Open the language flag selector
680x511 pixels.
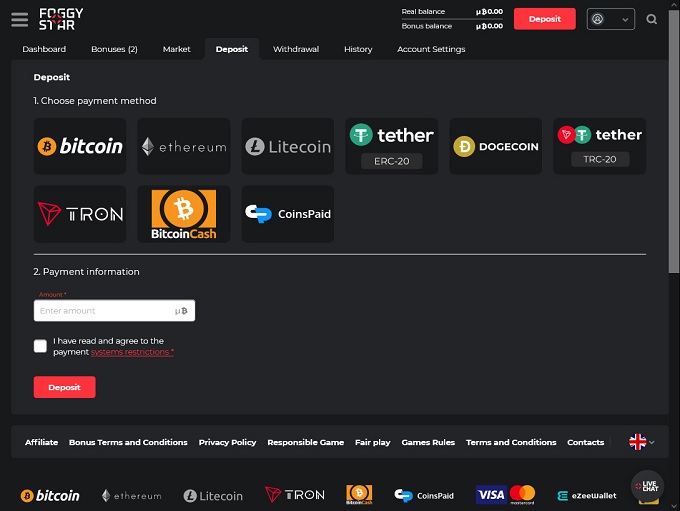point(641,442)
